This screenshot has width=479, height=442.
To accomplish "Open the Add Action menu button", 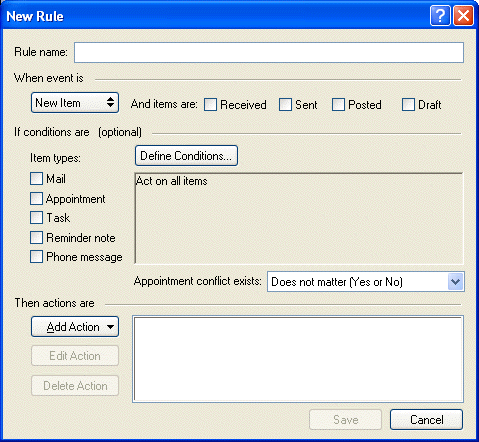I will pyautogui.click(x=75, y=327).
